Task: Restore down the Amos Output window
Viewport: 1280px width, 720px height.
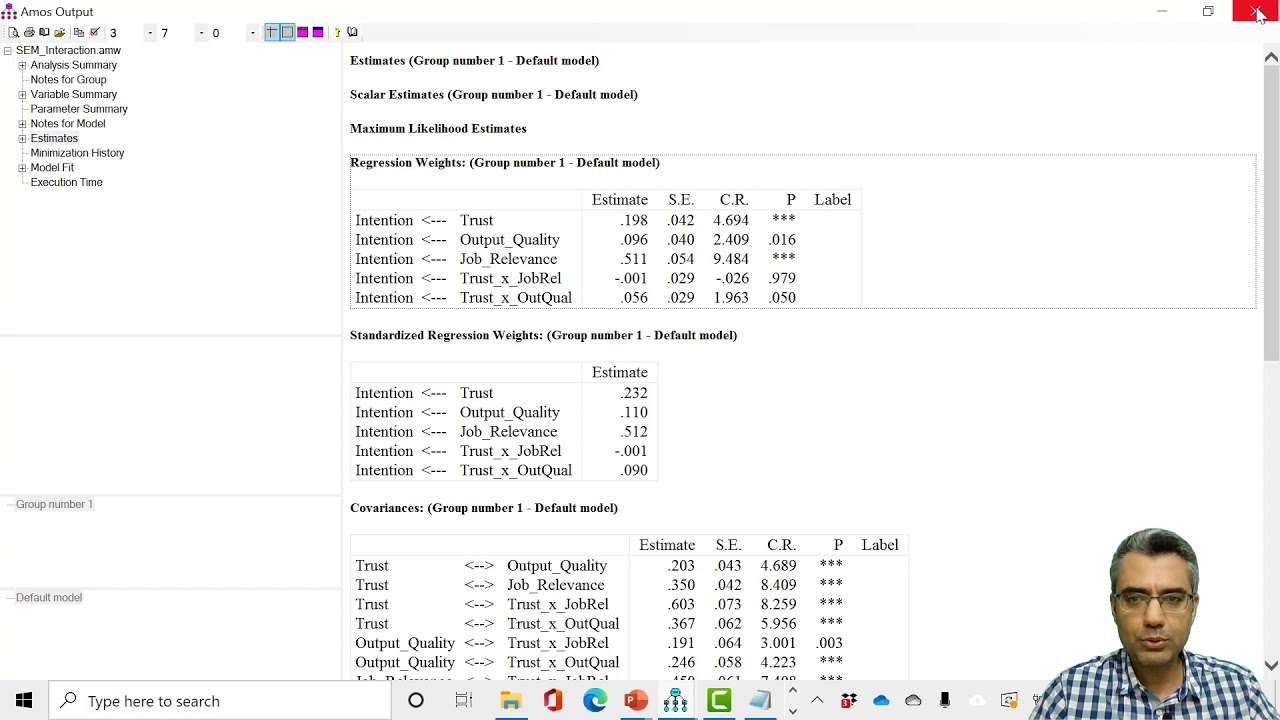Action: 1208,11
